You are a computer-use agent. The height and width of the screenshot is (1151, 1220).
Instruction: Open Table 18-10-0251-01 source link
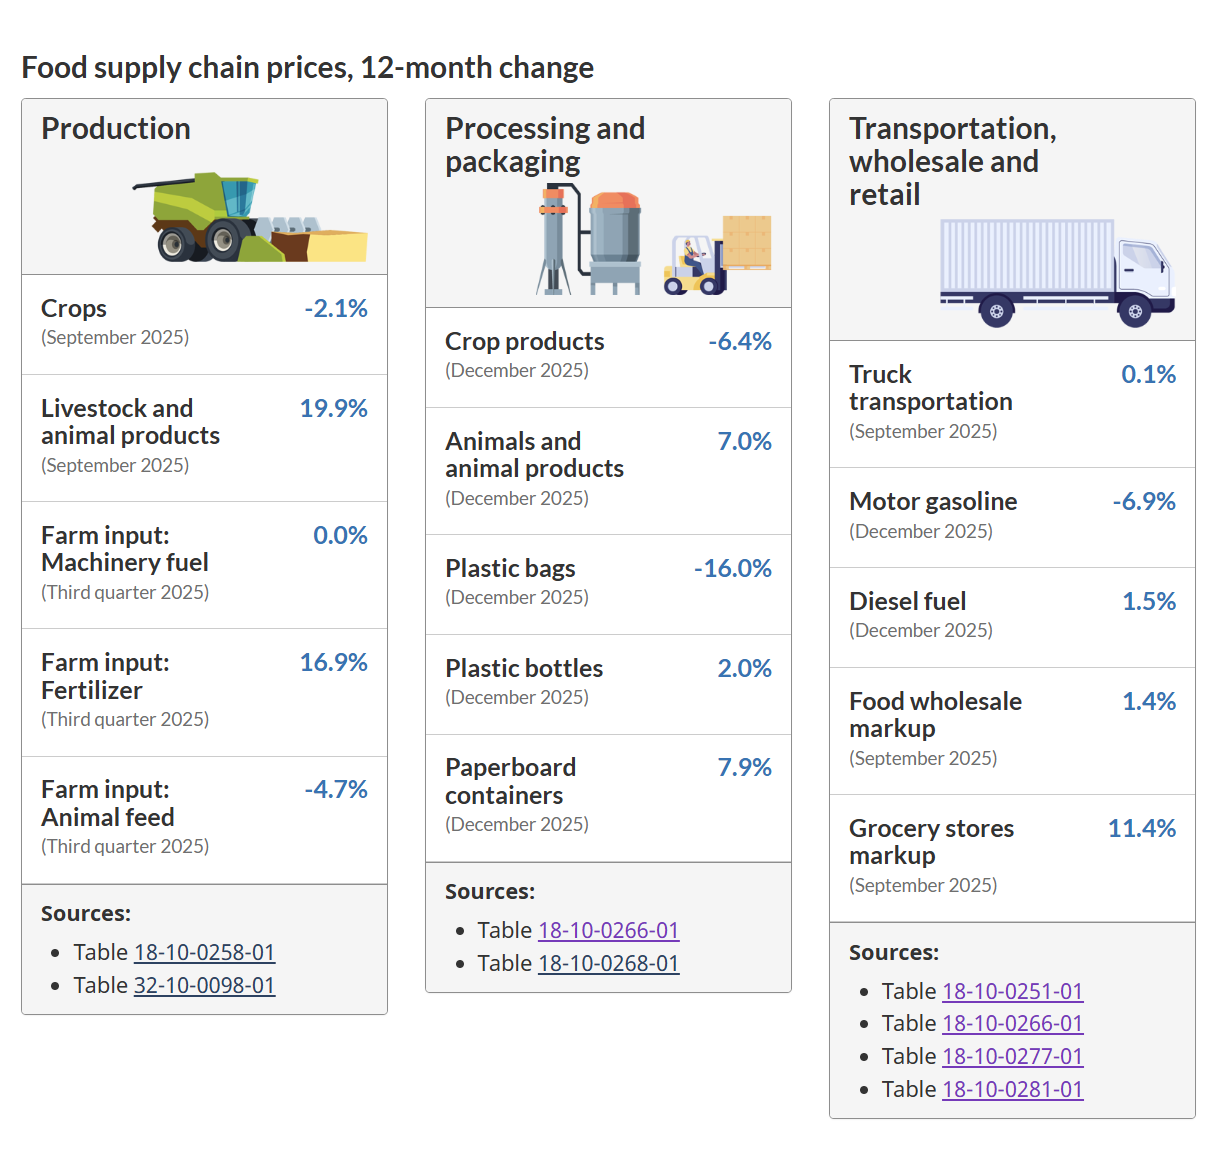pos(1012,991)
